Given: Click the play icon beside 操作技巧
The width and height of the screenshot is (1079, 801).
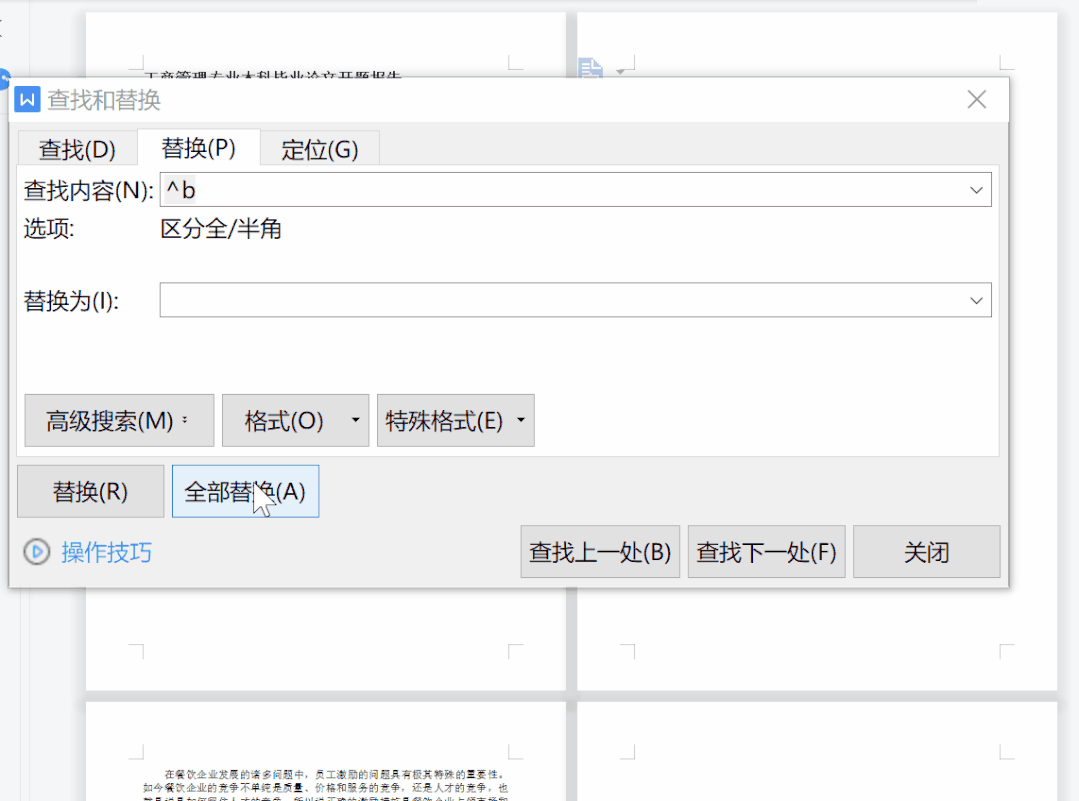Looking at the screenshot, I should click(37, 552).
